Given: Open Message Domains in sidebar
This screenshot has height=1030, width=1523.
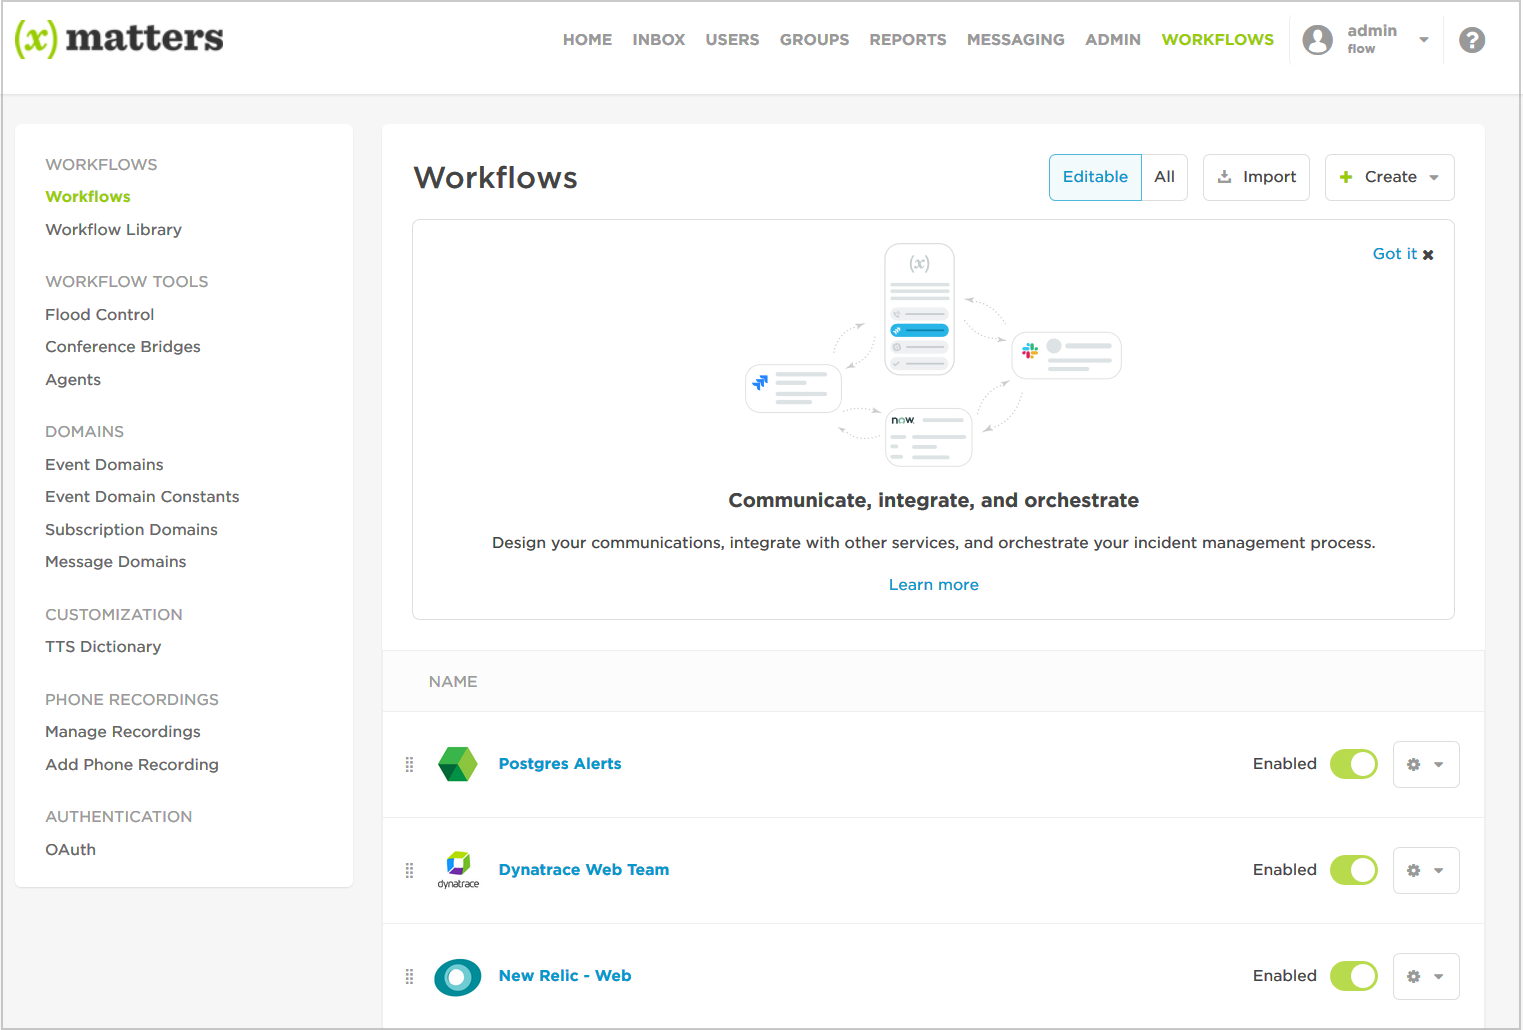Looking at the screenshot, I should (116, 562).
